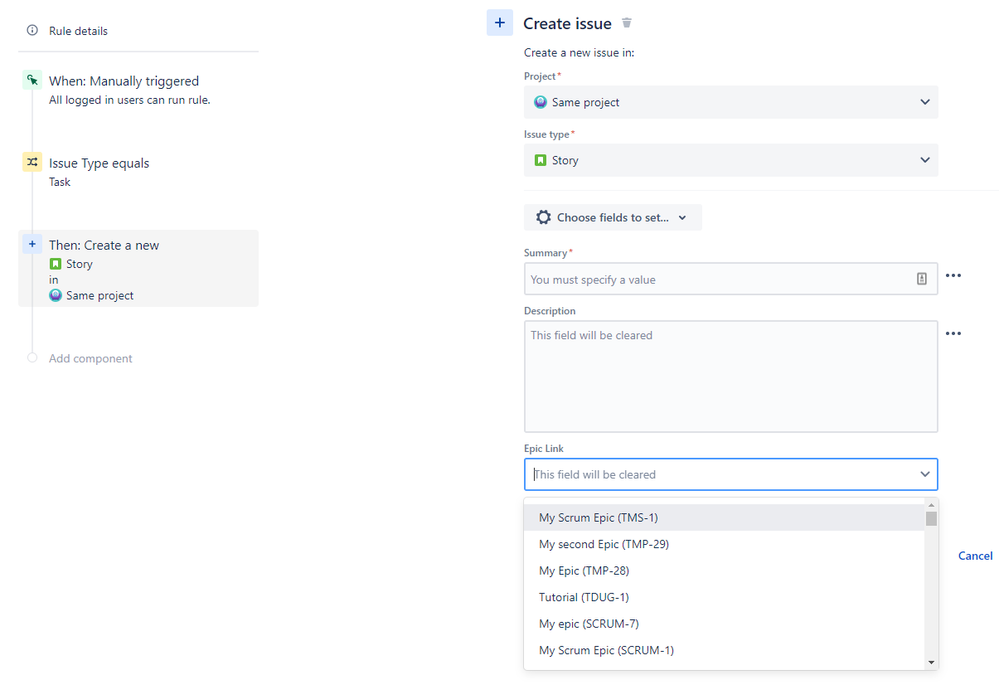This screenshot has height=700, width=999.
Task: Click the globe icon in the Project field
Action: click(541, 102)
